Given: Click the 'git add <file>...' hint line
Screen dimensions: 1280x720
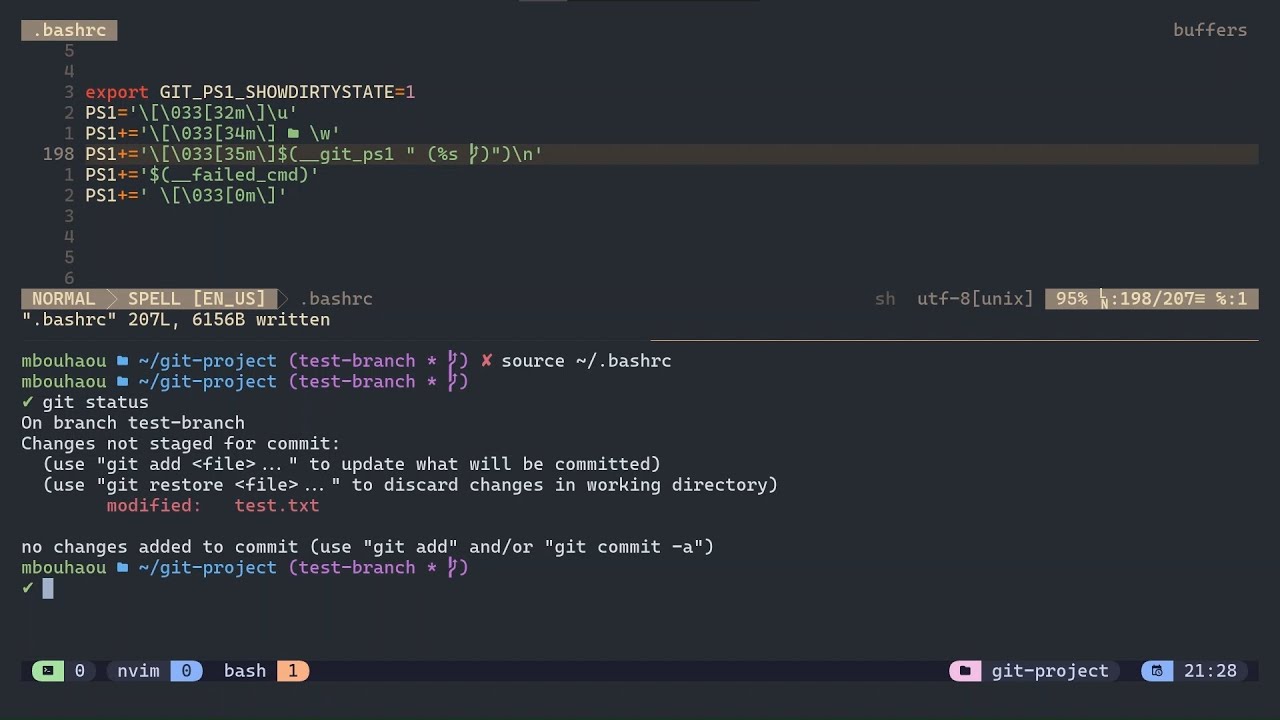Looking at the screenshot, I should (x=352, y=464).
